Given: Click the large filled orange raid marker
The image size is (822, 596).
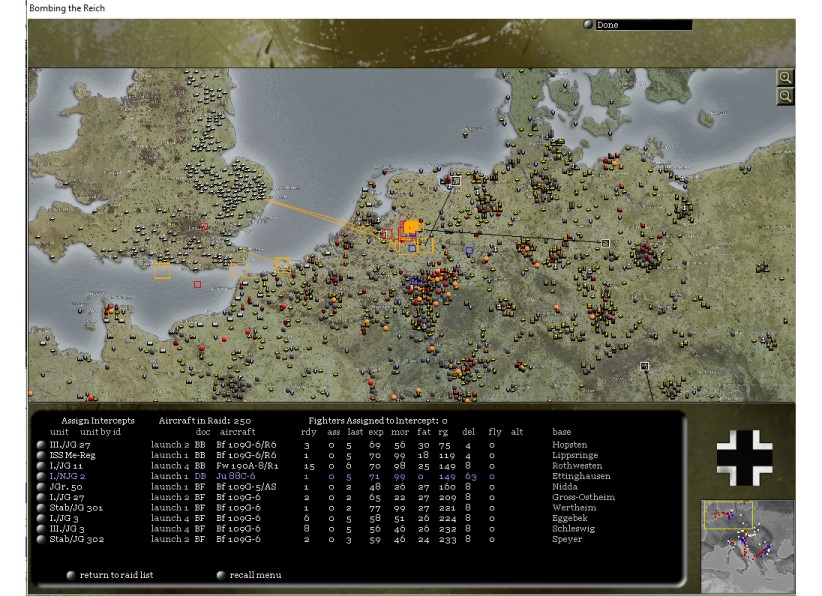Looking at the screenshot, I should [412, 226].
